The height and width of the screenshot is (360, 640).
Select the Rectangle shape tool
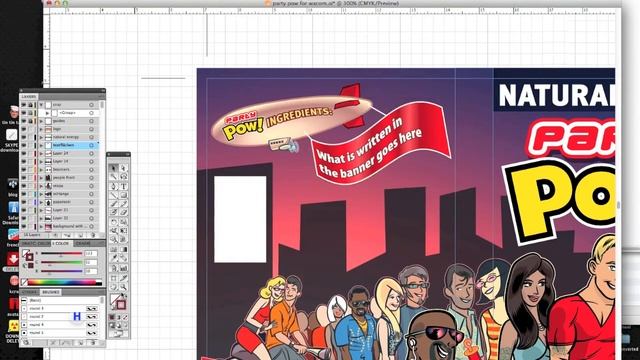coord(123,195)
